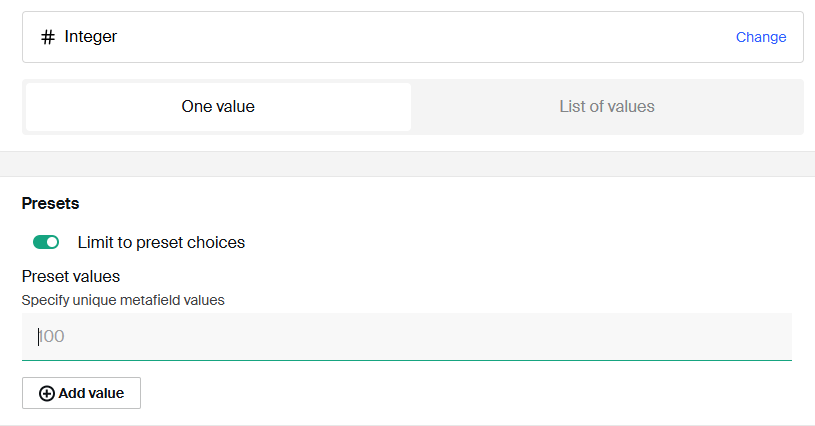Click the "Integer" type name text
The width and height of the screenshot is (815, 426).
pyautogui.click(x=91, y=37)
